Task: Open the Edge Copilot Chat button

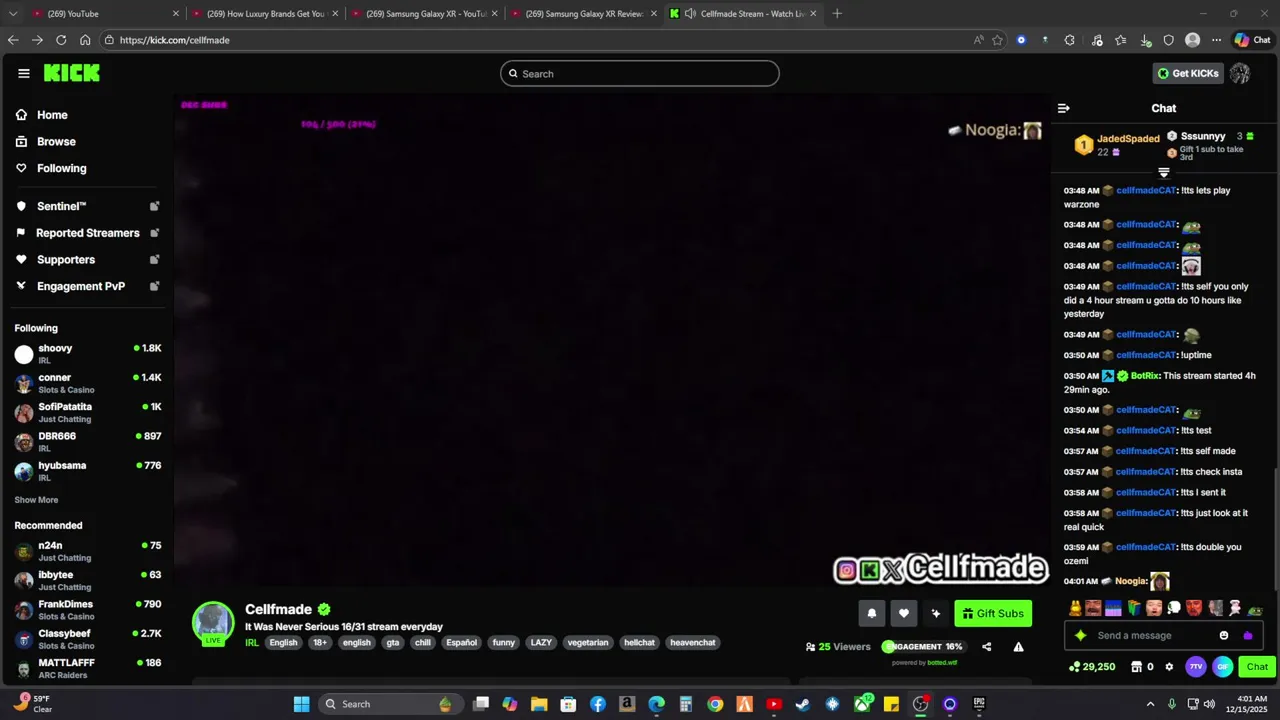Action: point(1254,40)
